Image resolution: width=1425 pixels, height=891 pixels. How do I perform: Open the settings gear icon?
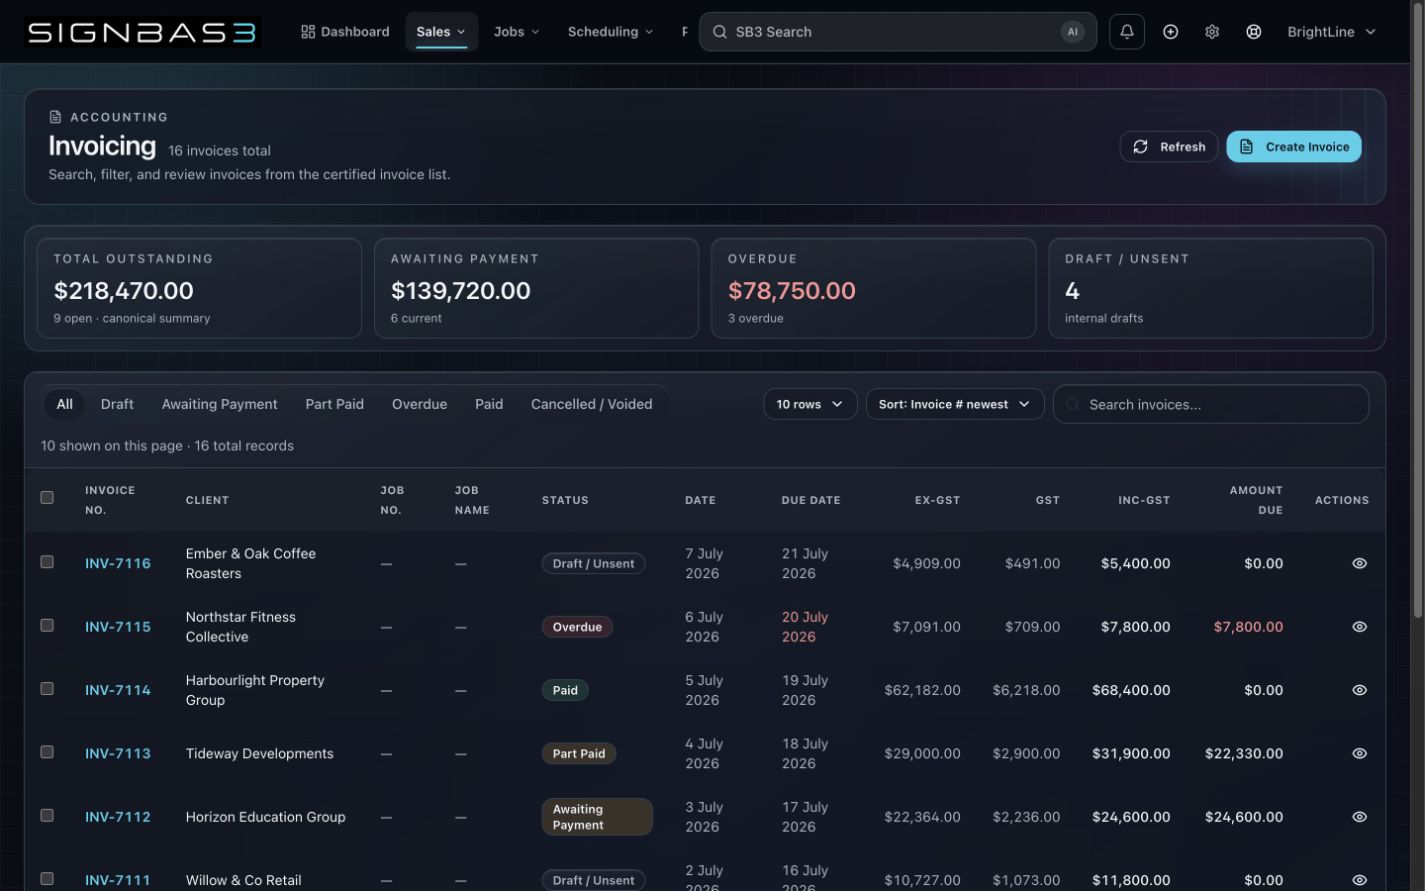1212,32
